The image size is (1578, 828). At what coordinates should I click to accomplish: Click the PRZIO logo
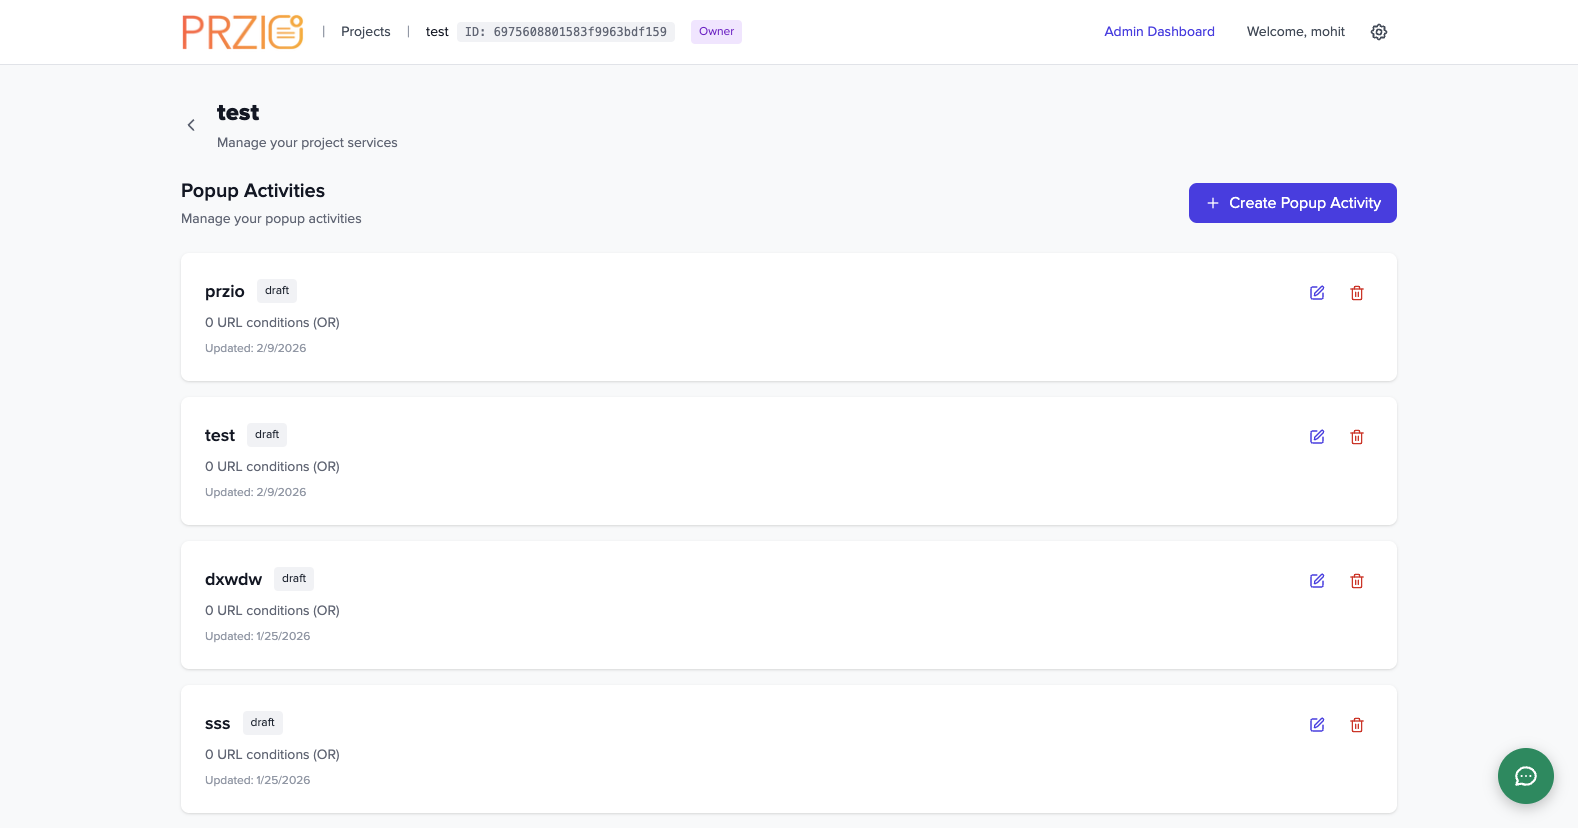point(243,32)
